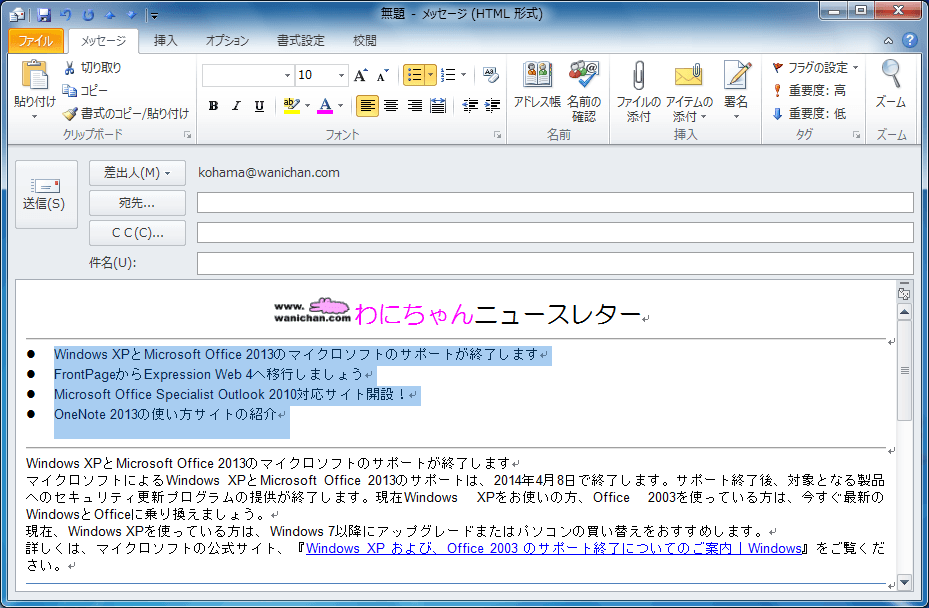Go to previous item arrow
The image size is (929, 608).
tap(110, 14)
